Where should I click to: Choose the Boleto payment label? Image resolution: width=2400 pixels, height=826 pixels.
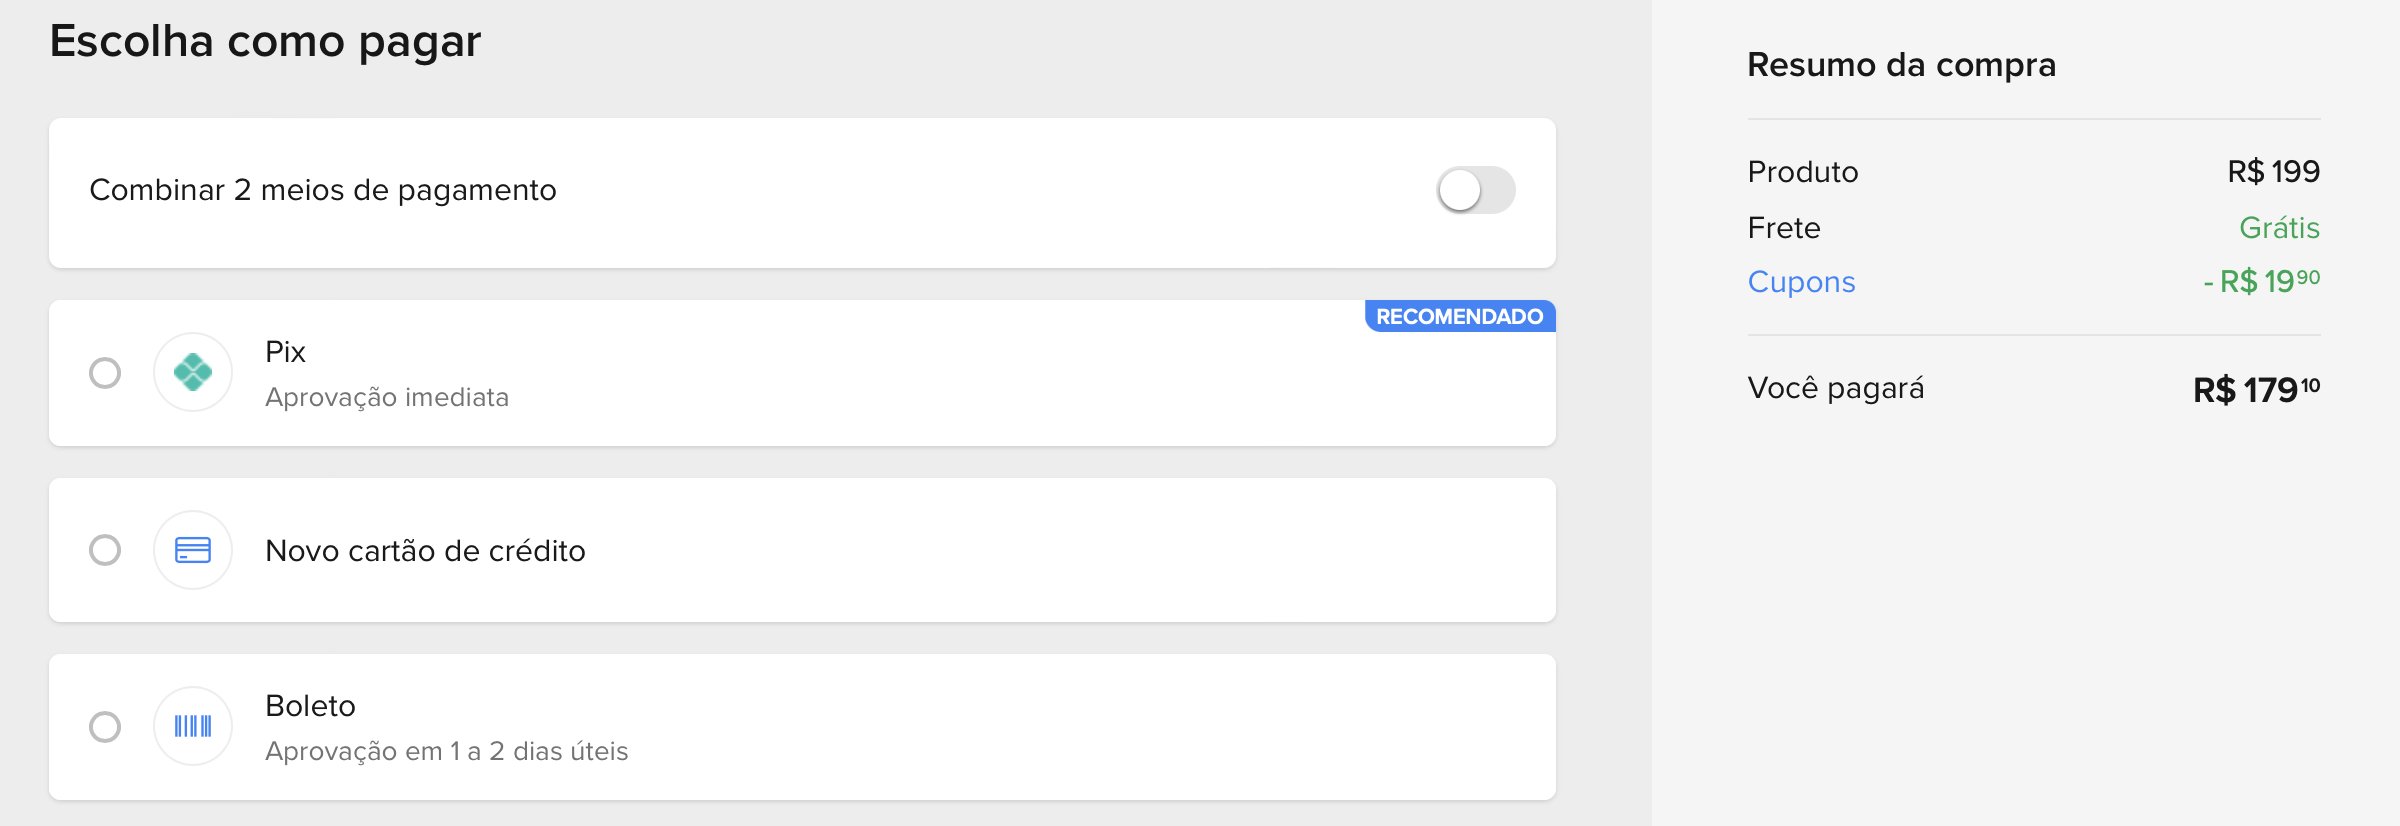[x=310, y=706]
